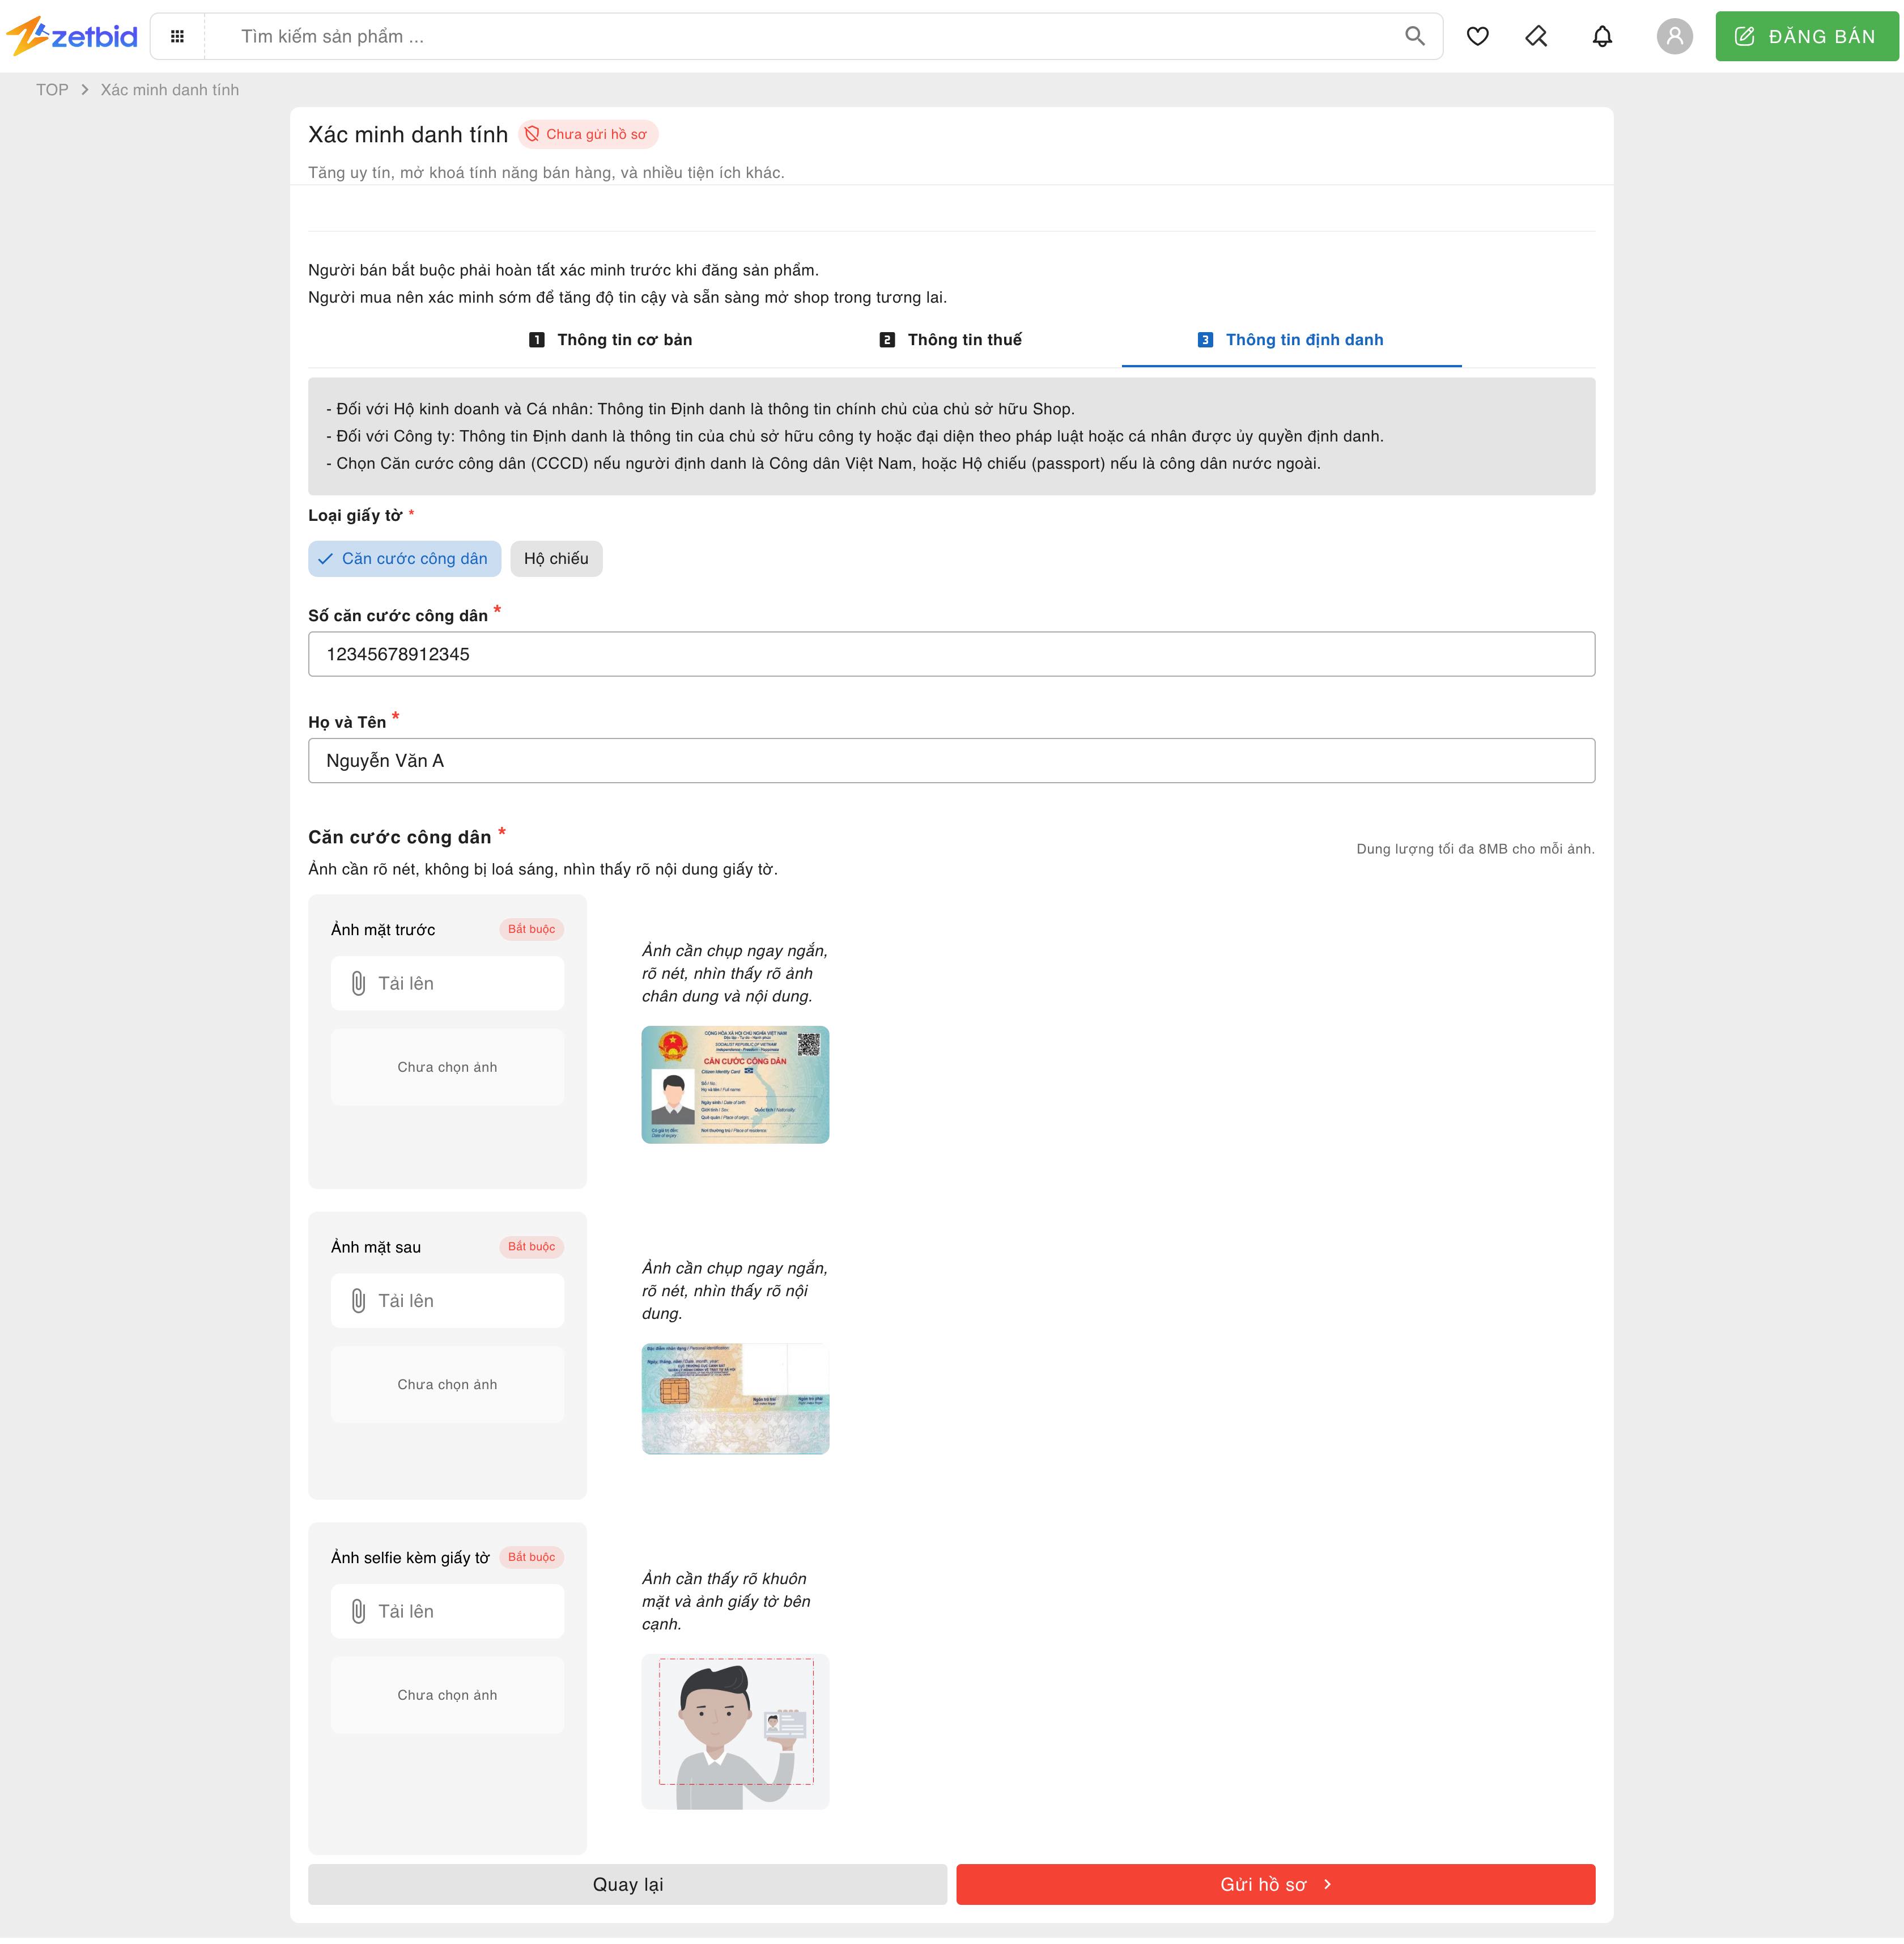The height and width of the screenshot is (1944, 1904).
Task: Open the auction gavel icon
Action: coord(1537,37)
